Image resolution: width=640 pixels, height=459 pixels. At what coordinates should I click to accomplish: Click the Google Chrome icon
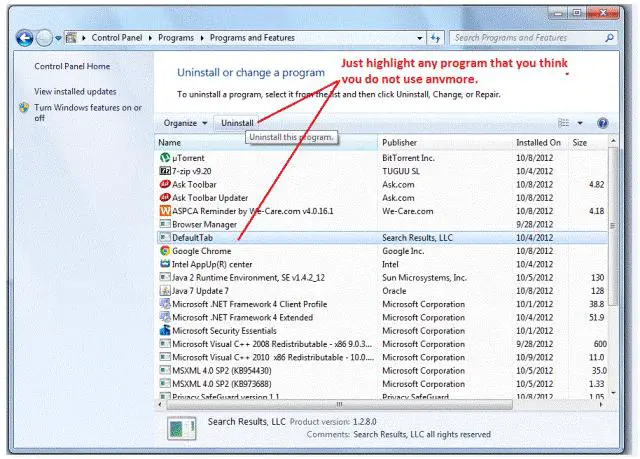(x=165, y=251)
